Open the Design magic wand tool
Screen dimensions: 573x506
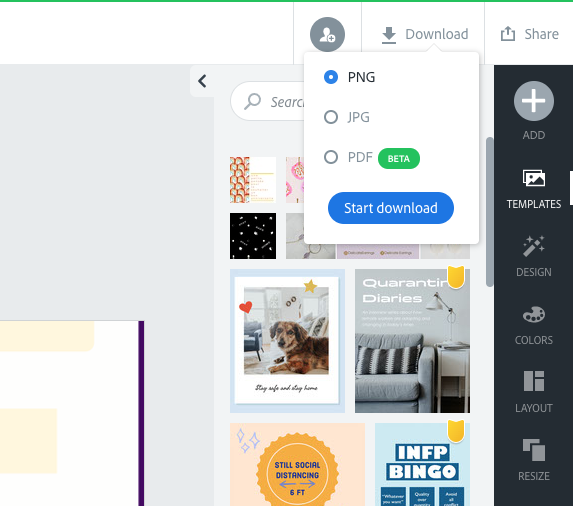534,246
